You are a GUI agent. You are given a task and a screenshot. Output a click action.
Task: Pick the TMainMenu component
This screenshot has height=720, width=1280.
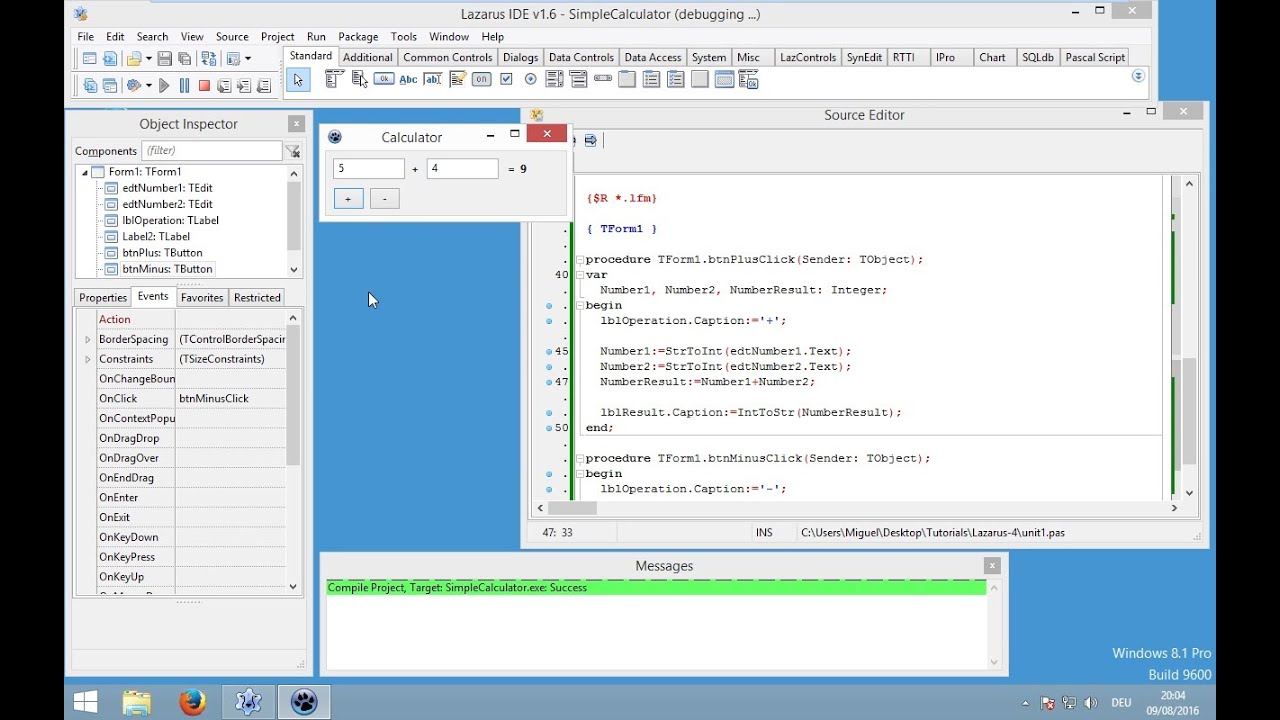pyautogui.click(x=334, y=80)
